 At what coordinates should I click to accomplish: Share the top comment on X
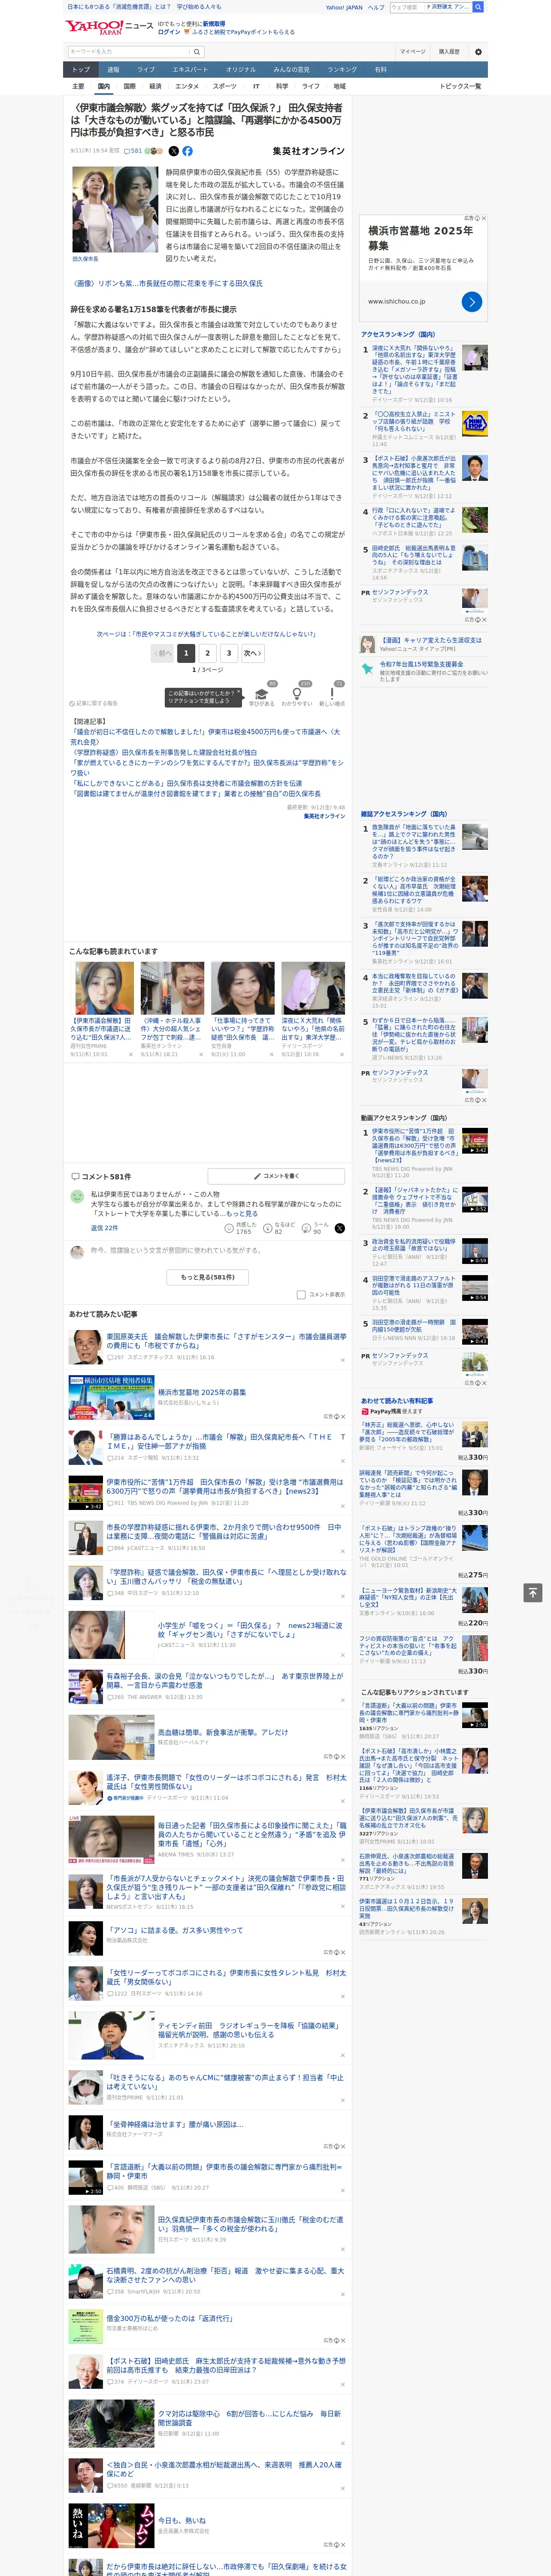coord(339,1227)
